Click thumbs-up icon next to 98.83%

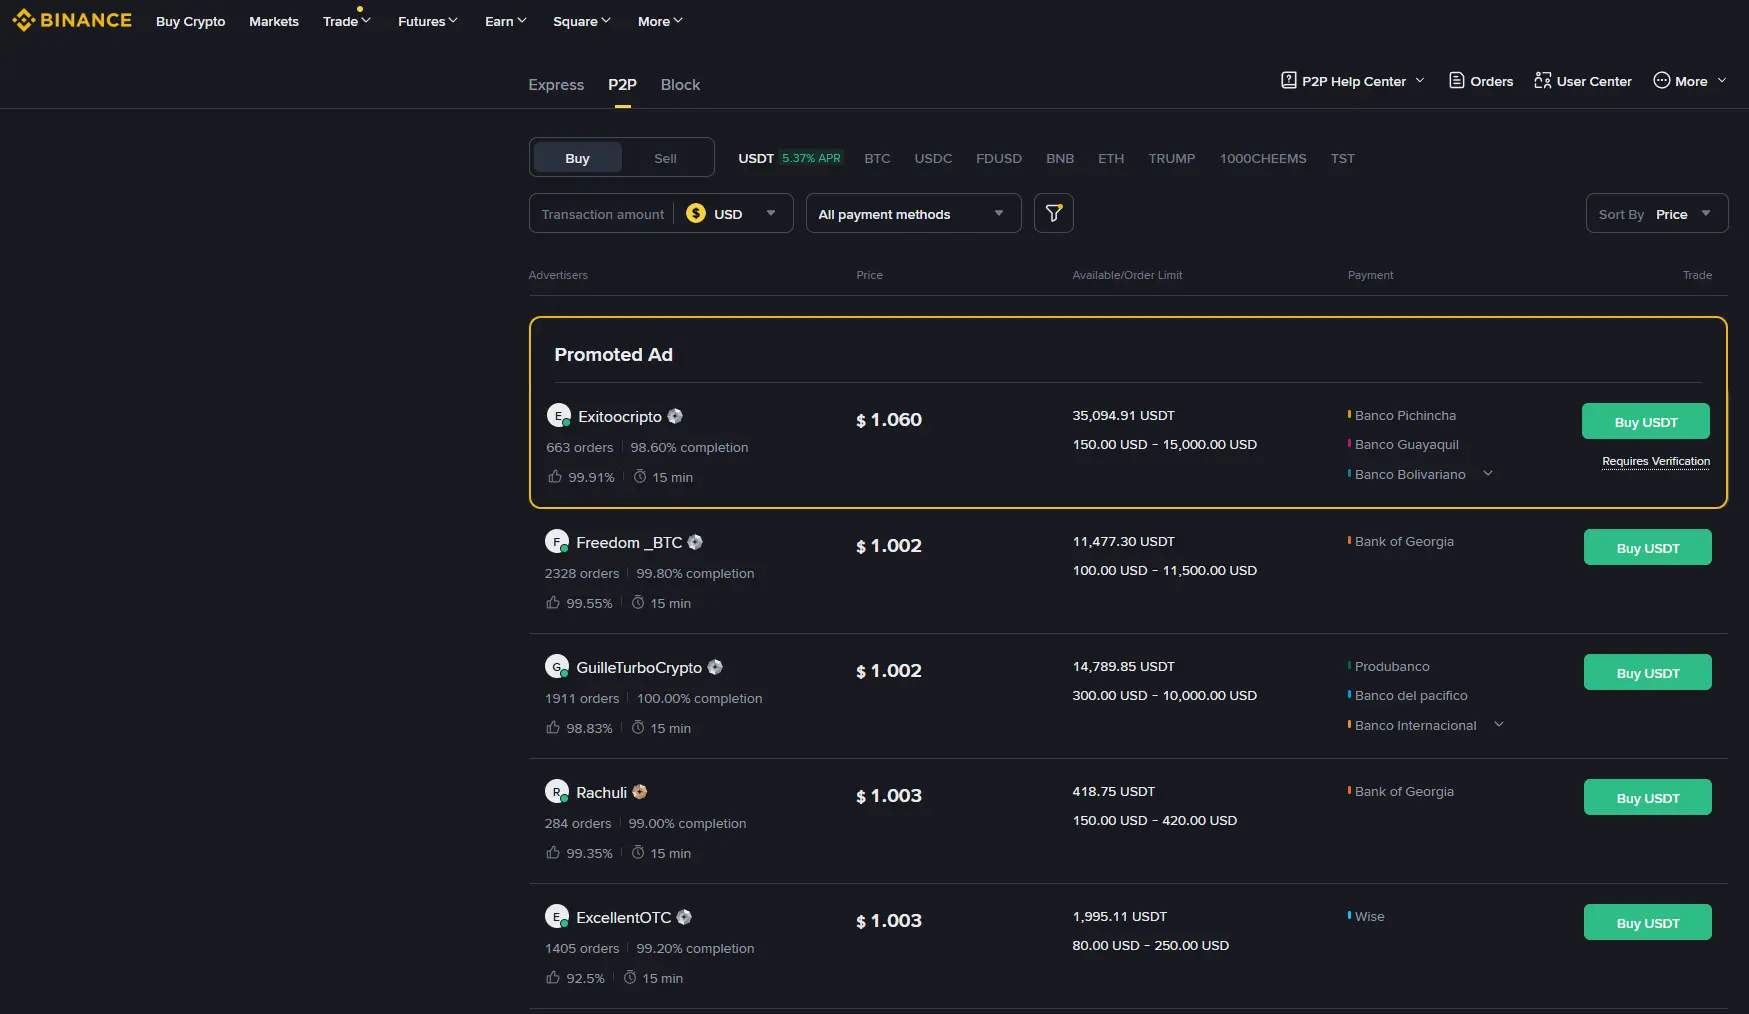[553, 727]
